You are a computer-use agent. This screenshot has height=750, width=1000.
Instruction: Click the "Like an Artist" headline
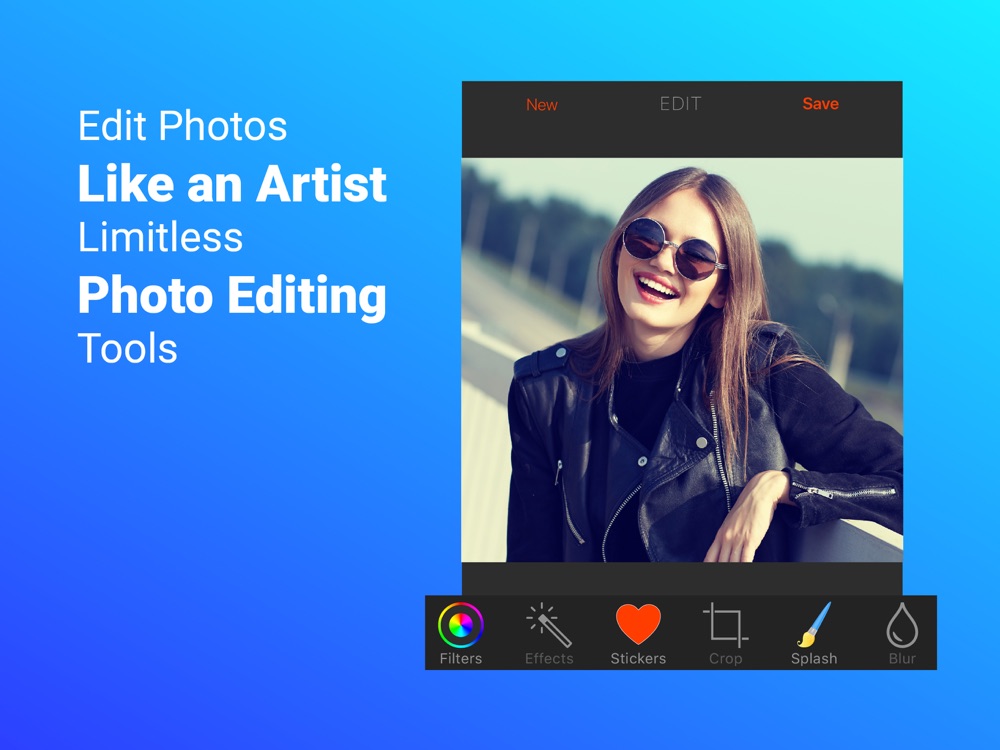pyautogui.click(x=232, y=184)
